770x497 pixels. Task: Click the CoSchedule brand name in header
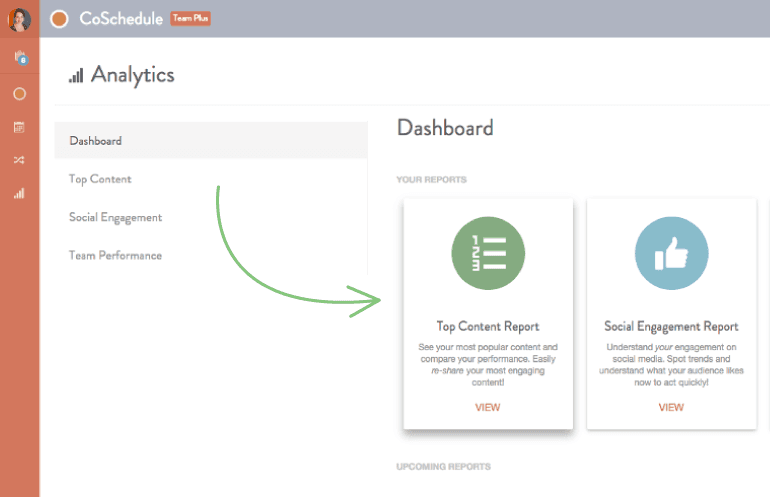(x=121, y=19)
